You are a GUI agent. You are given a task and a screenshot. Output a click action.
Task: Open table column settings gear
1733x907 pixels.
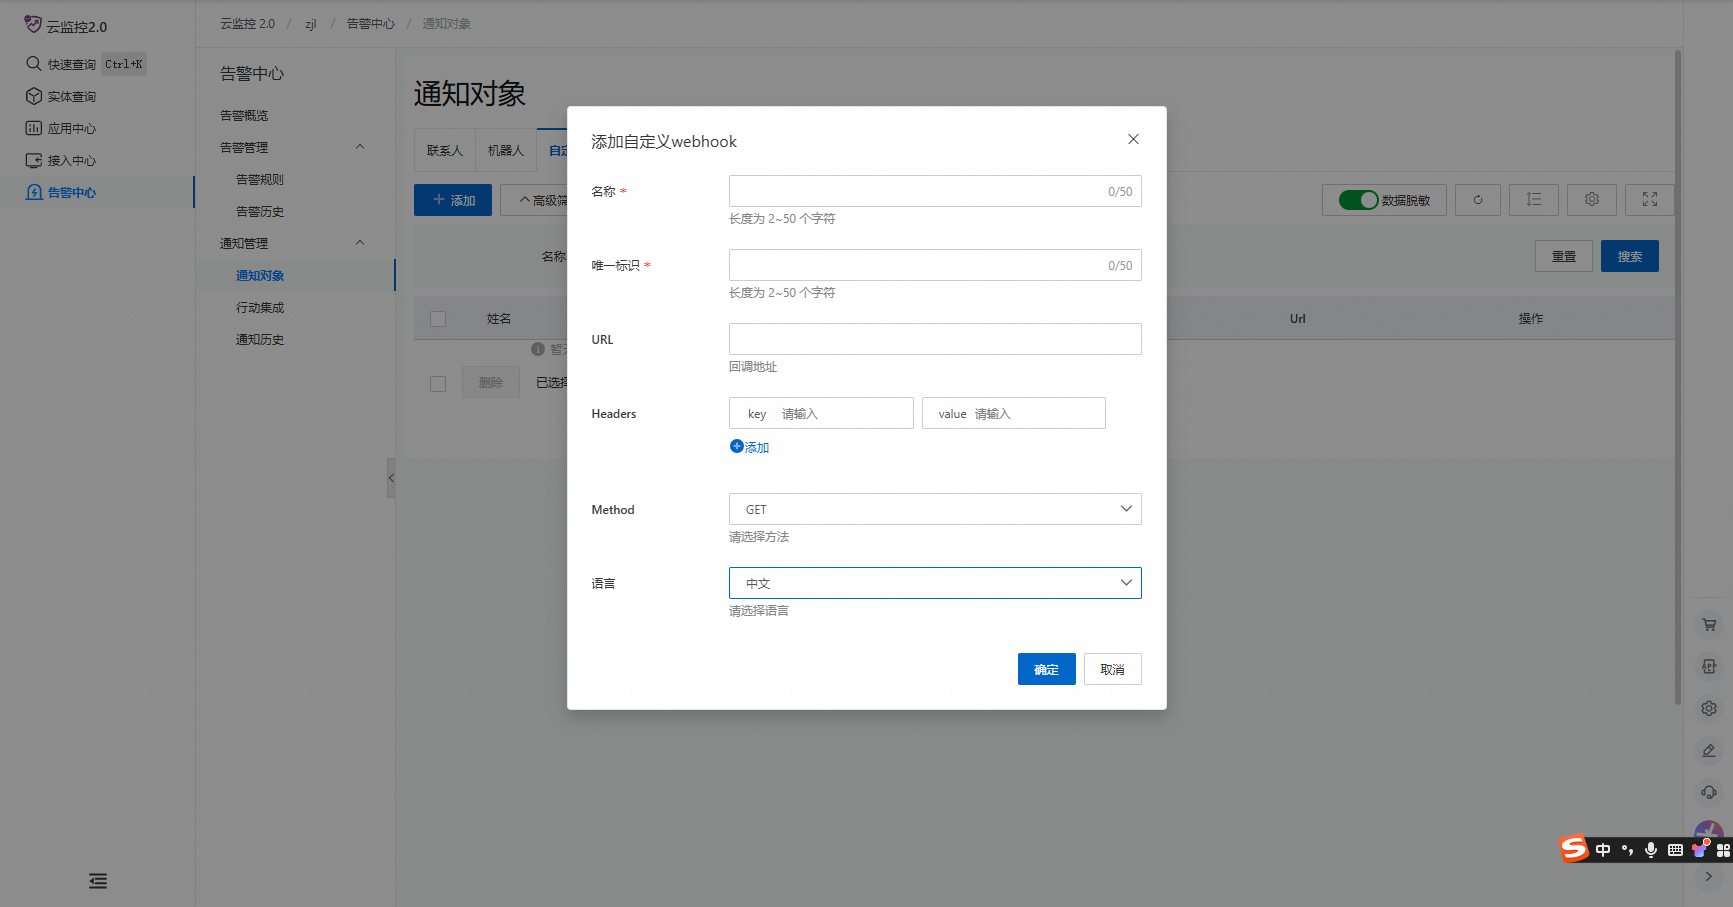[1592, 200]
